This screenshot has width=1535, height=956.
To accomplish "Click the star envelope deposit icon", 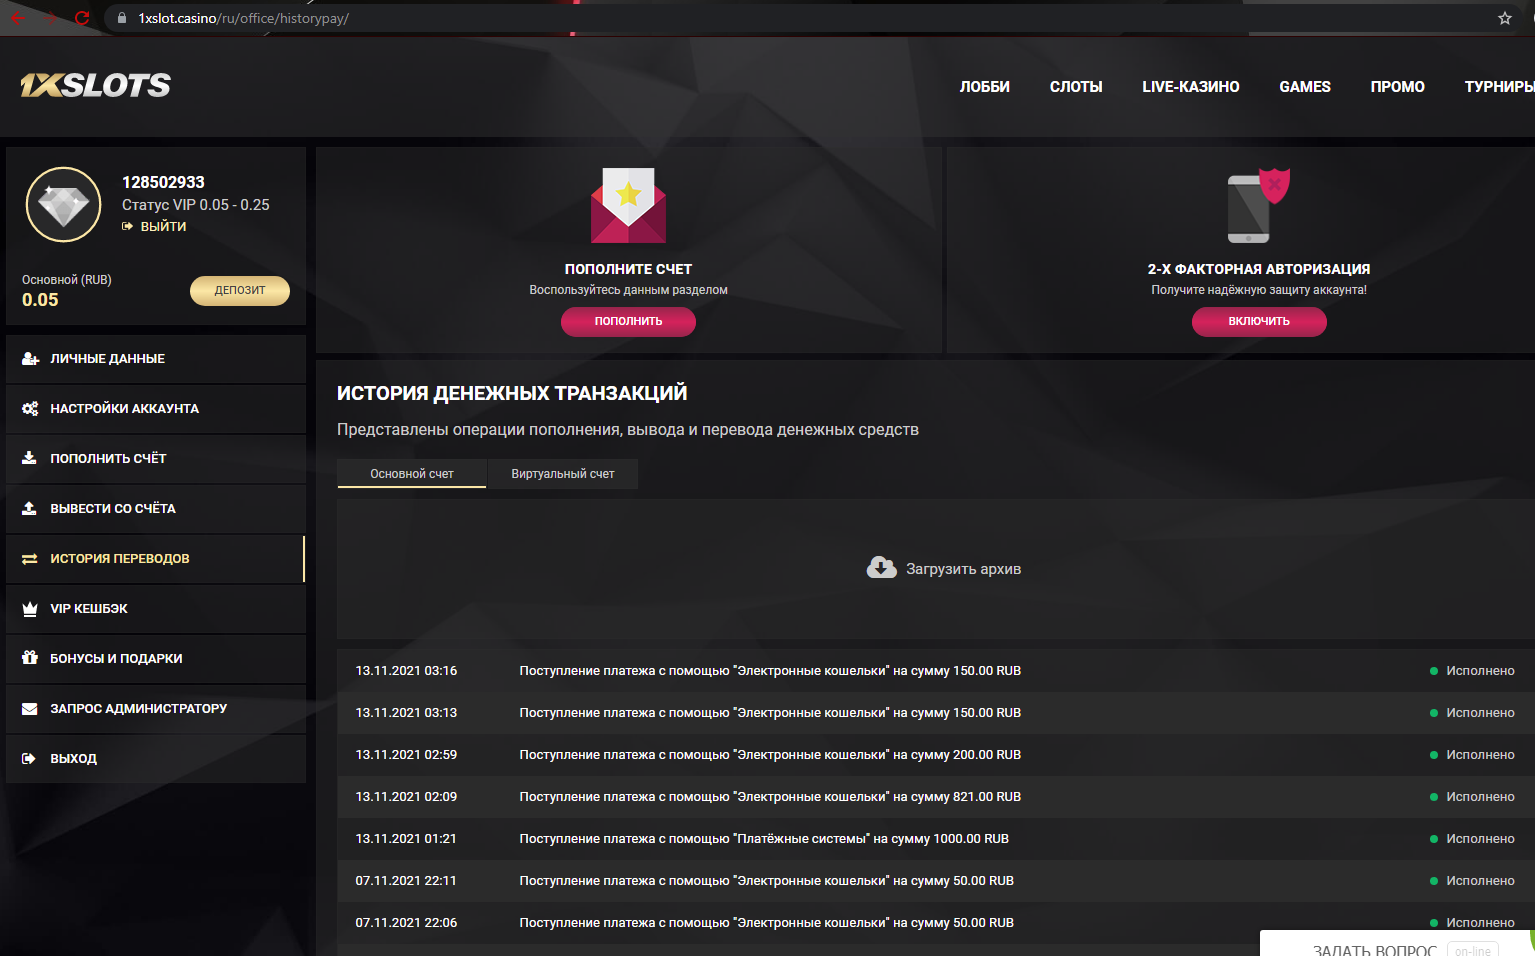I will (628, 206).
